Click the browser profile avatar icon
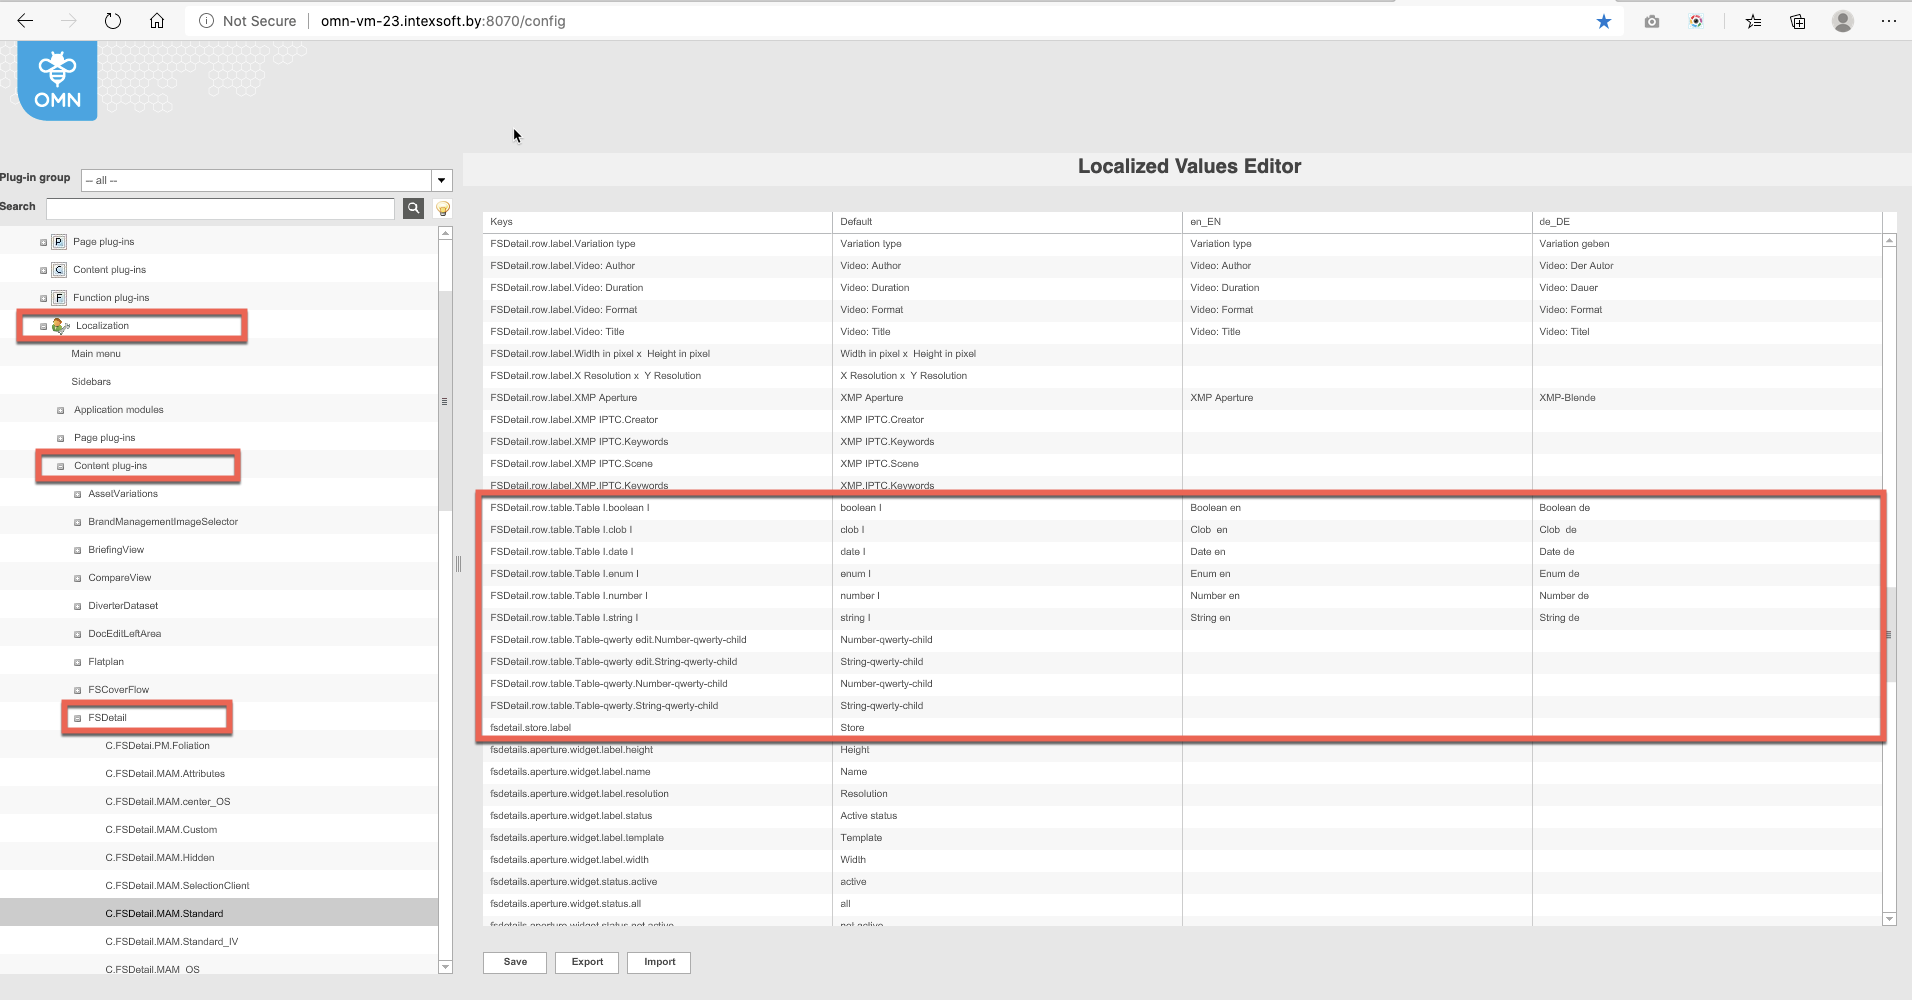This screenshot has width=1912, height=1000. point(1842,21)
